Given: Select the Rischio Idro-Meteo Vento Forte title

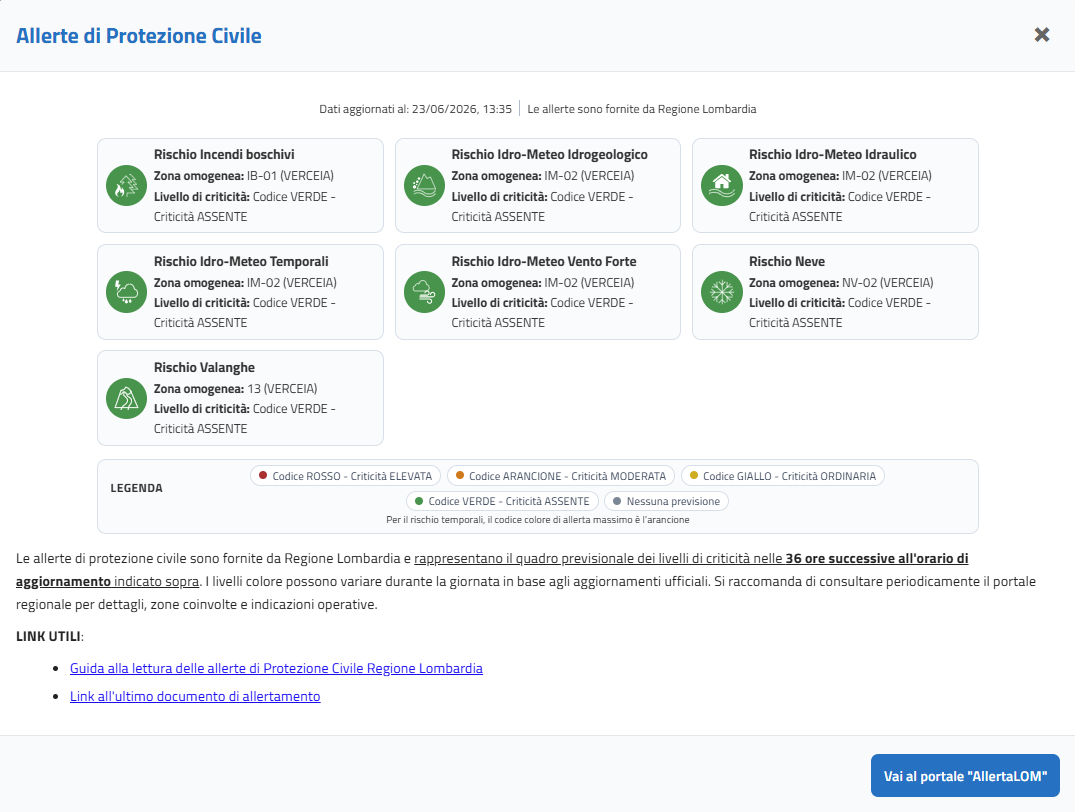Looking at the screenshot, I should coord(544,261).
